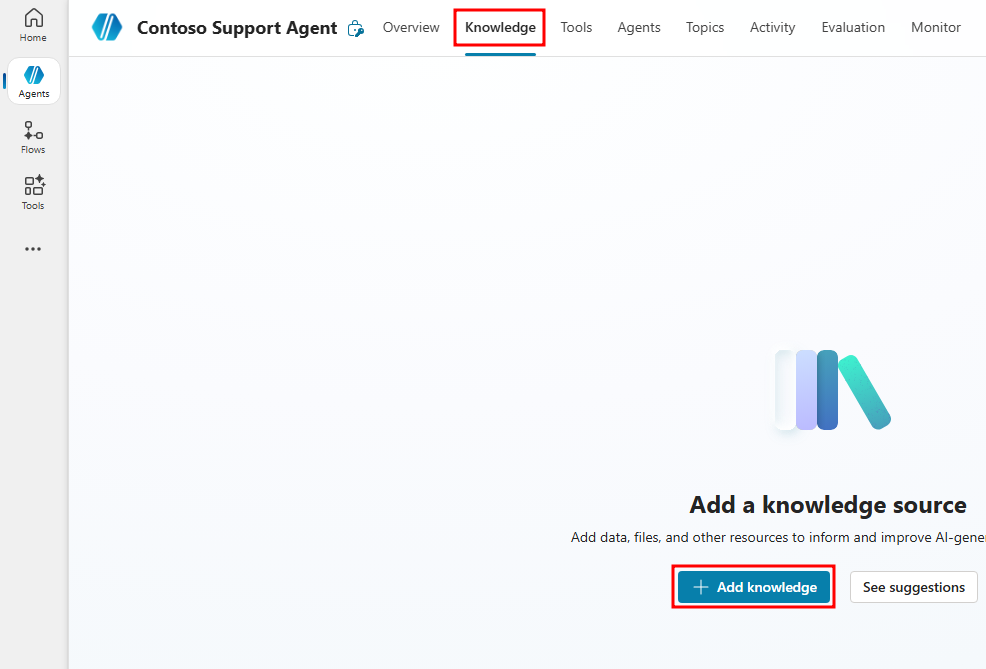
Task: Click the agent settings icon beside title
Action: point(356,28)
